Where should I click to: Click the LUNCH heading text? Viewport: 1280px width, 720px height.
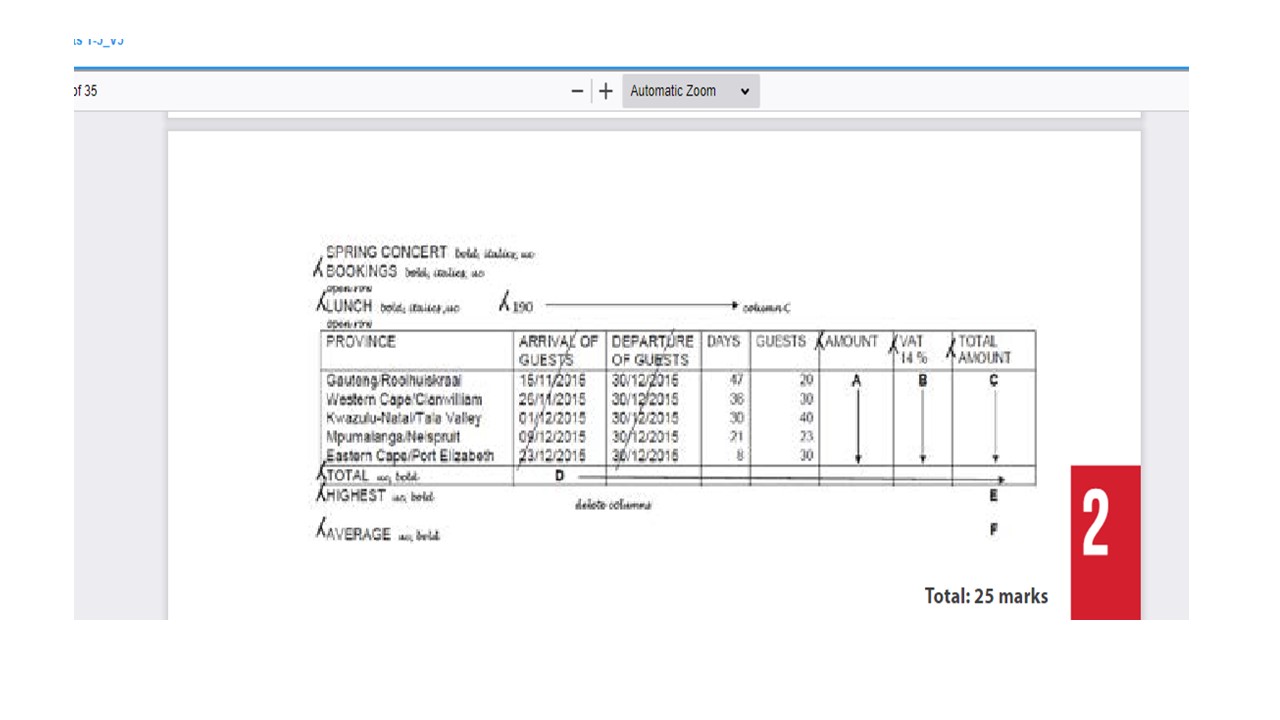coord(349,306)
